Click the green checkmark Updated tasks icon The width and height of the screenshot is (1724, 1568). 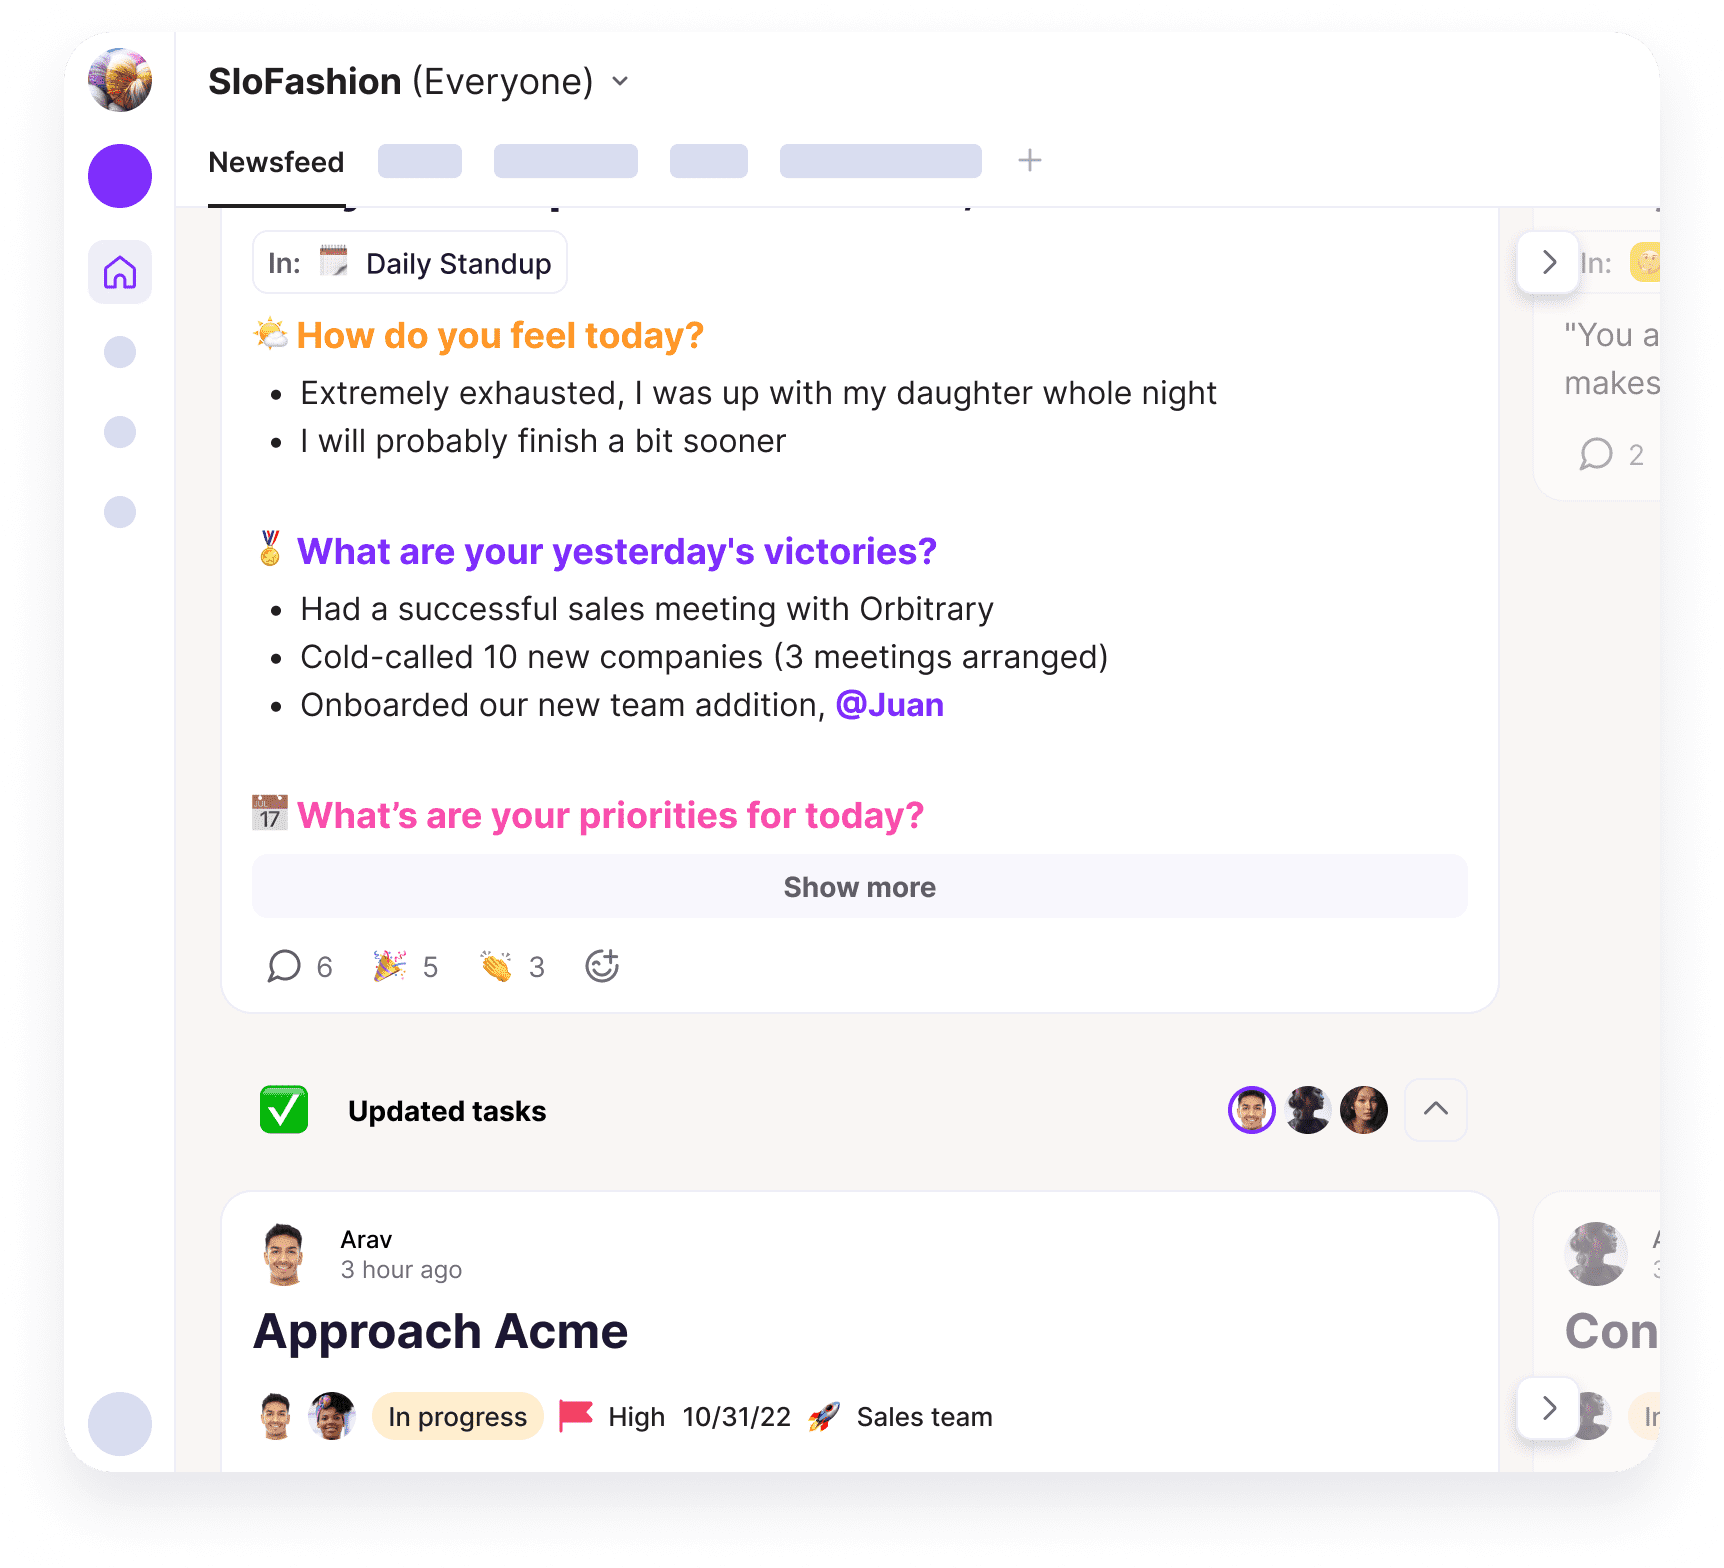tap(284, 1110)
